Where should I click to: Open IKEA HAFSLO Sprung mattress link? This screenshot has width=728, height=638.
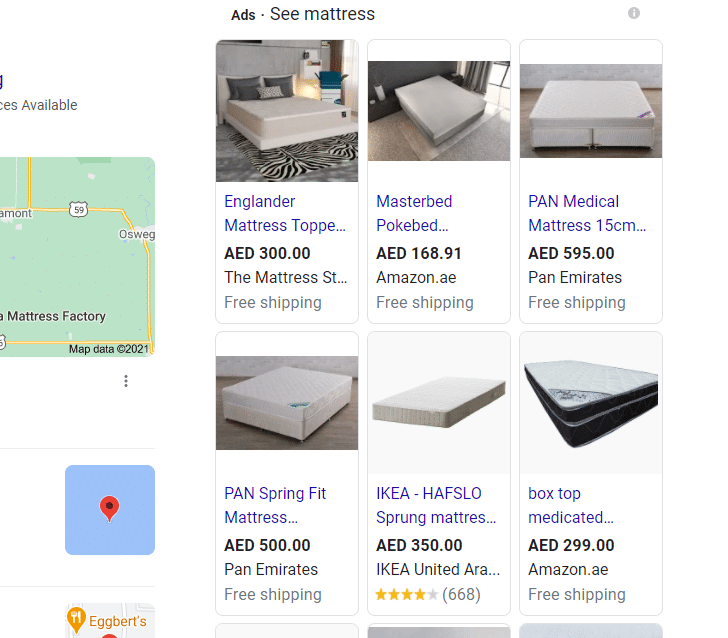click(436, 505)
